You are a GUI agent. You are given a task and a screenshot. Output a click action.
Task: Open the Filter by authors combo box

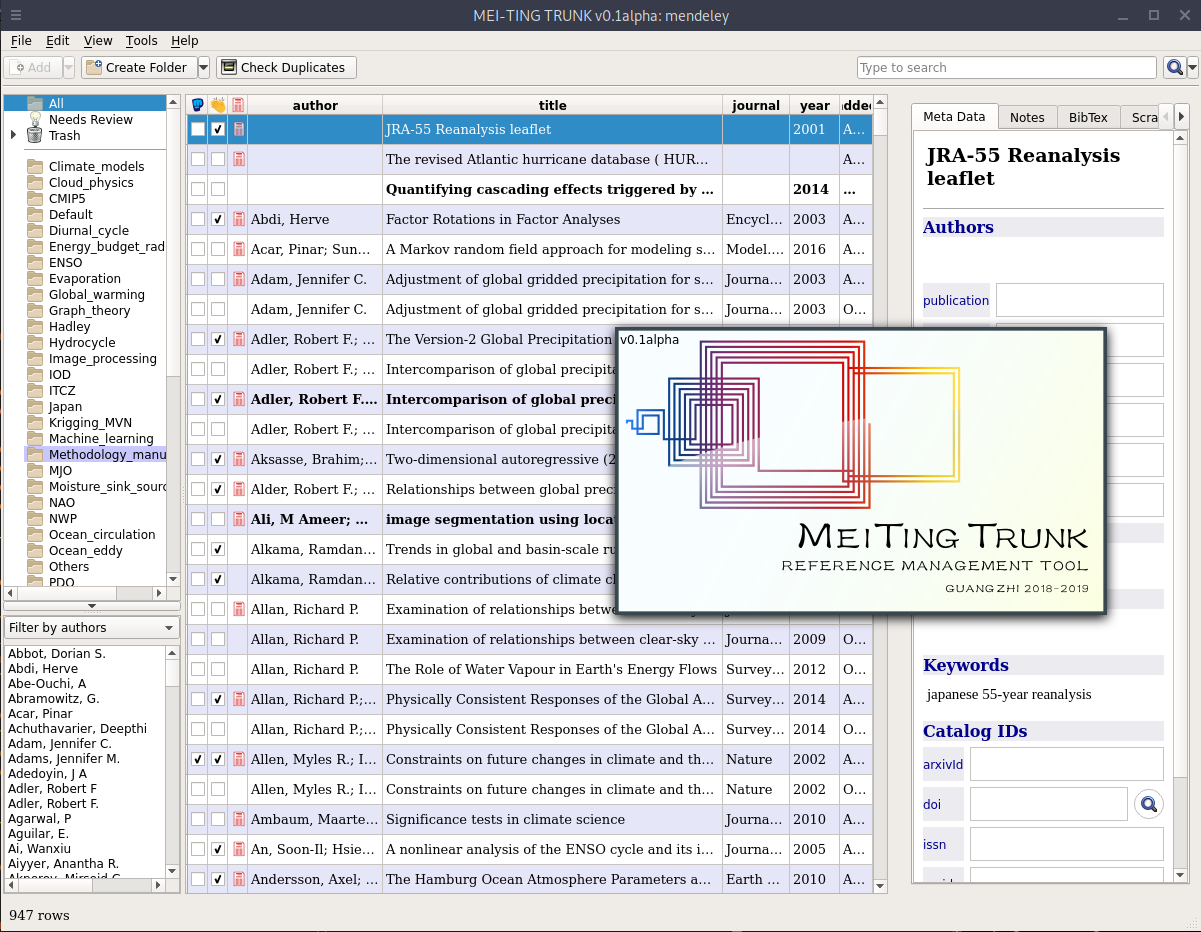[91, 628]
